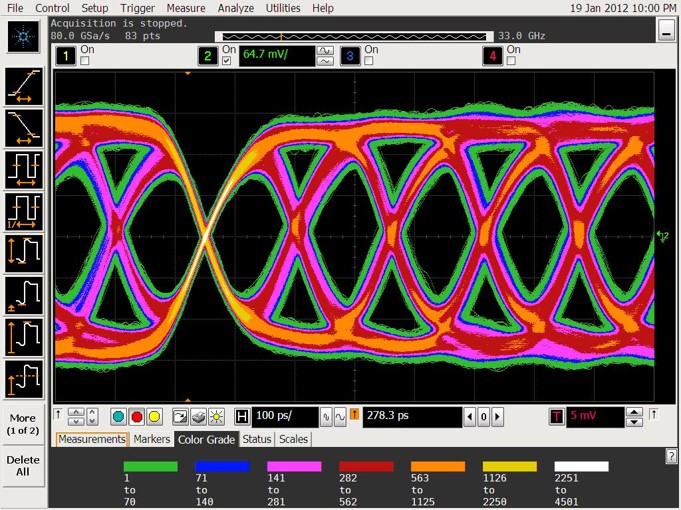The height and width of the screenshot is (510, 681).
Task: Click the red 282 to 562 color swatch
Action: (x=366, y=467)
